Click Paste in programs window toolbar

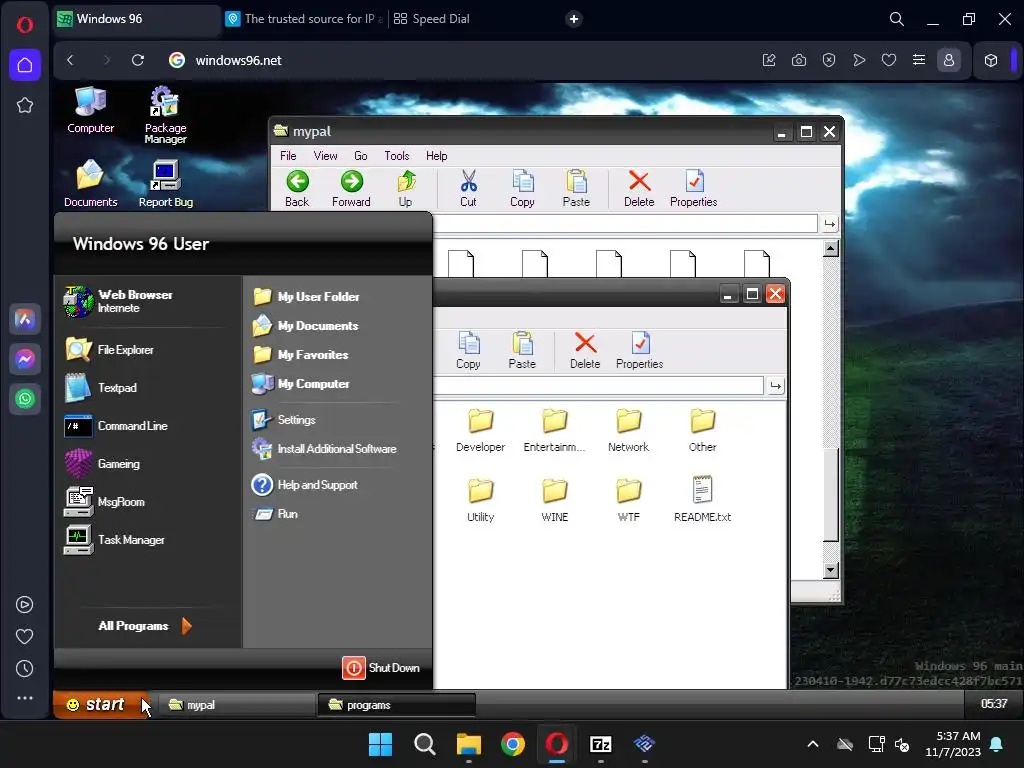[522, 351]
